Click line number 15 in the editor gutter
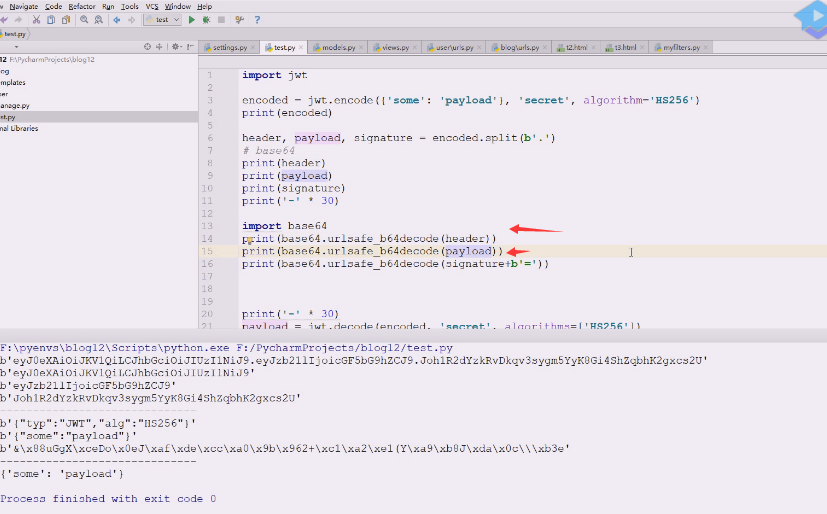827x514 pixels. (x=207, y=251)
